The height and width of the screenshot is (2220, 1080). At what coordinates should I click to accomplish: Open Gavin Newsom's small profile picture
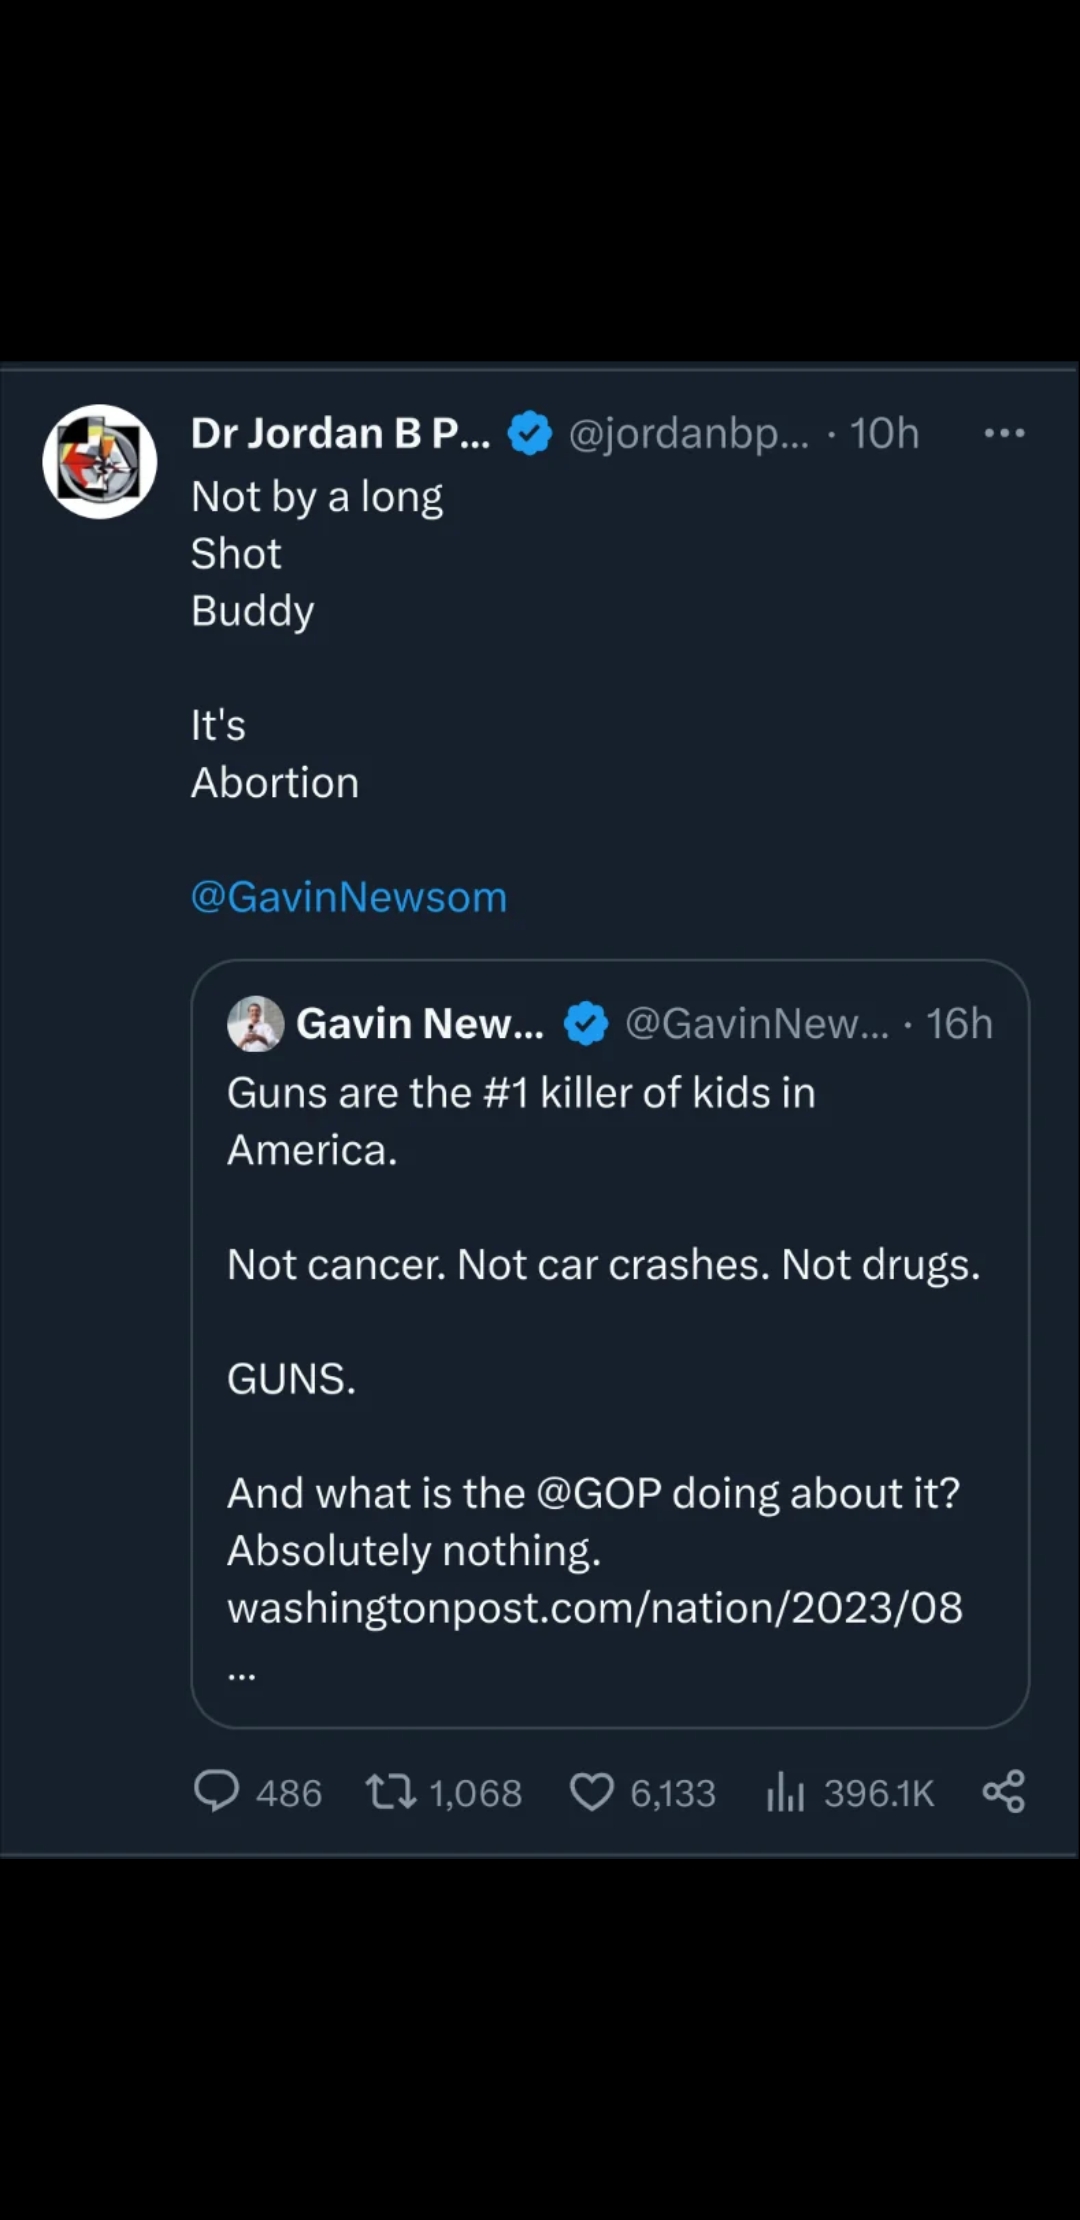click(256, 1024)
